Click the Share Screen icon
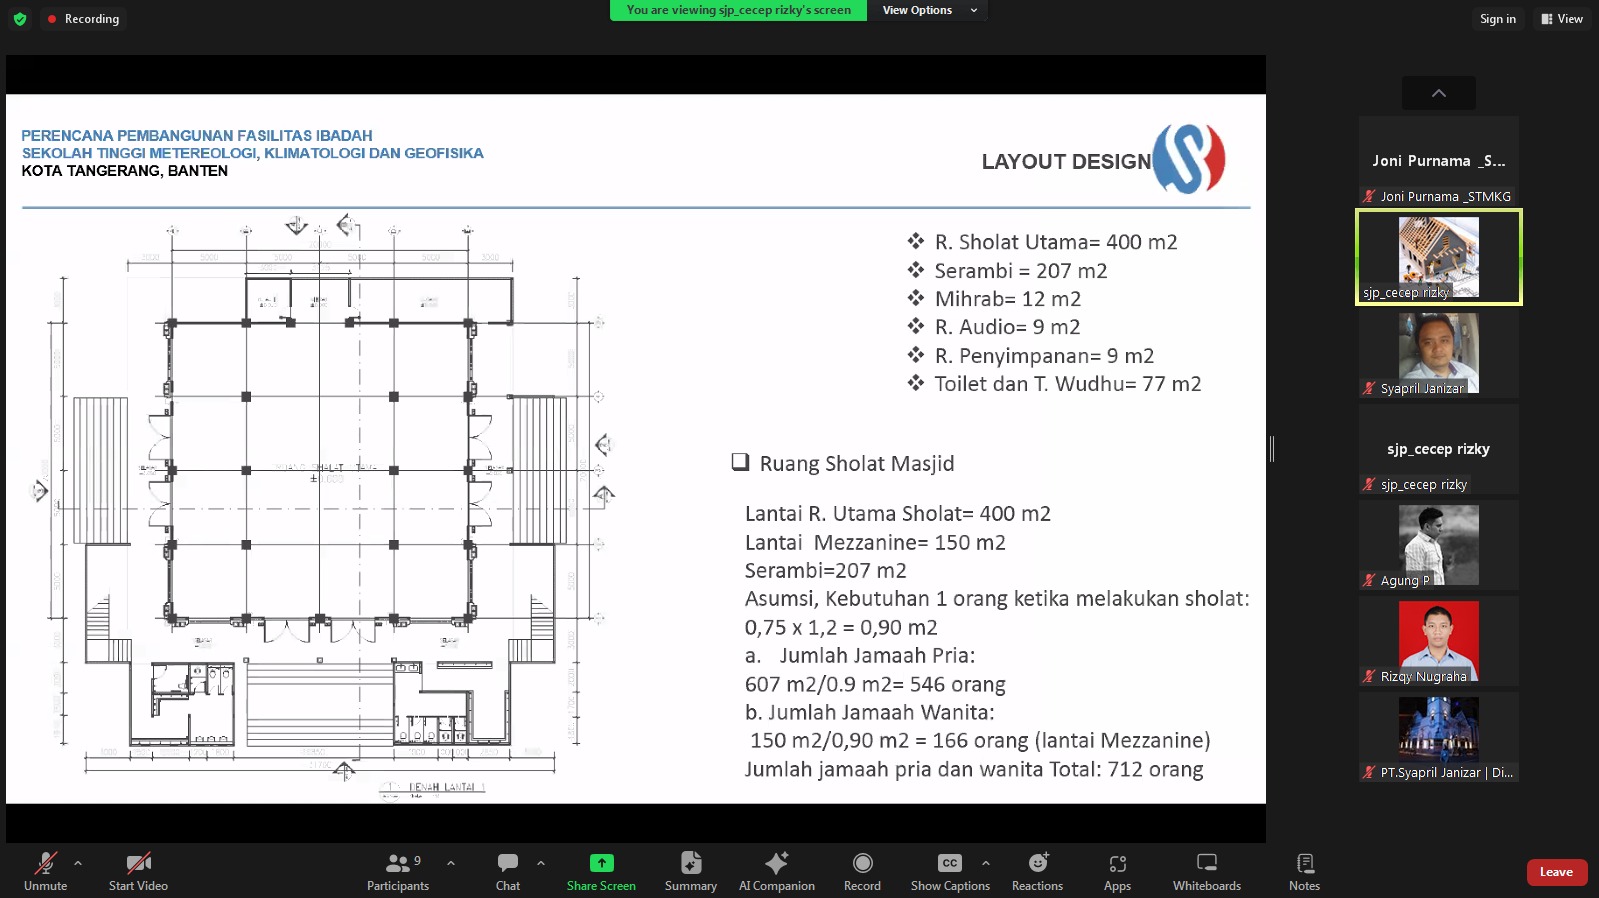1599x898 pixels. 601,864
